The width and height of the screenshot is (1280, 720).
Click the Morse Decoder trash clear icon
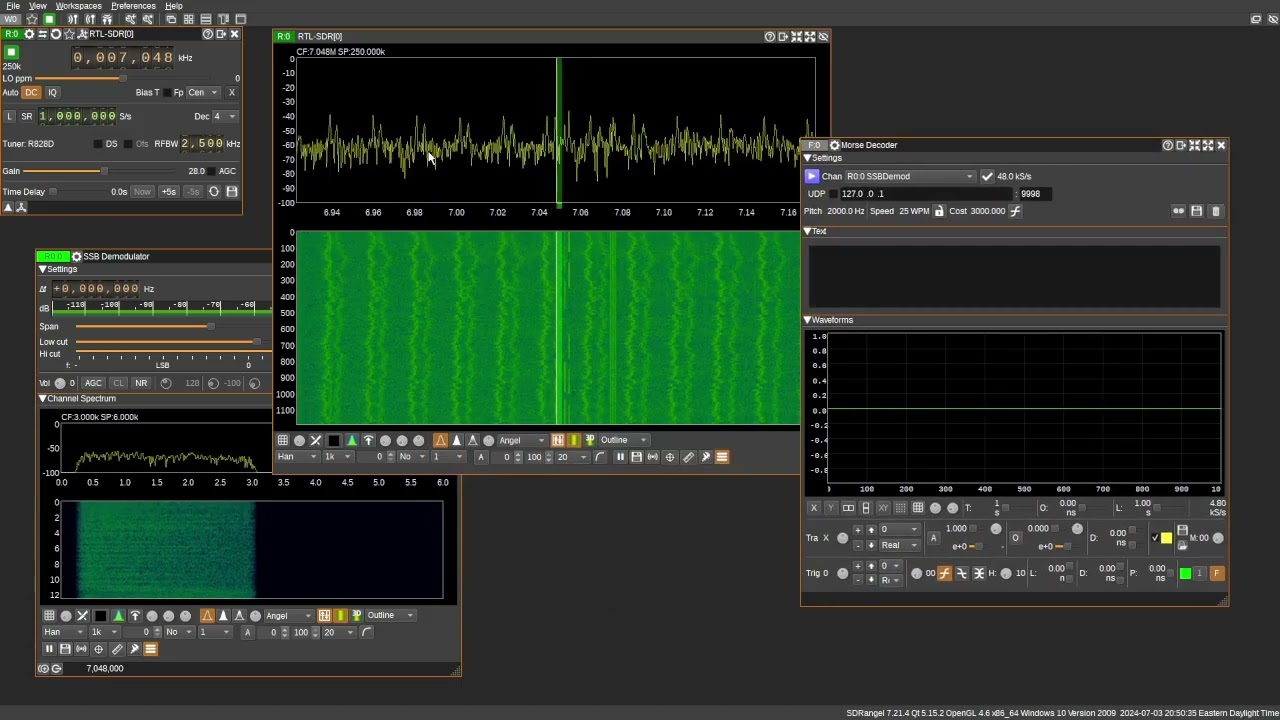pyautogui.click(x=1216, y=211)
